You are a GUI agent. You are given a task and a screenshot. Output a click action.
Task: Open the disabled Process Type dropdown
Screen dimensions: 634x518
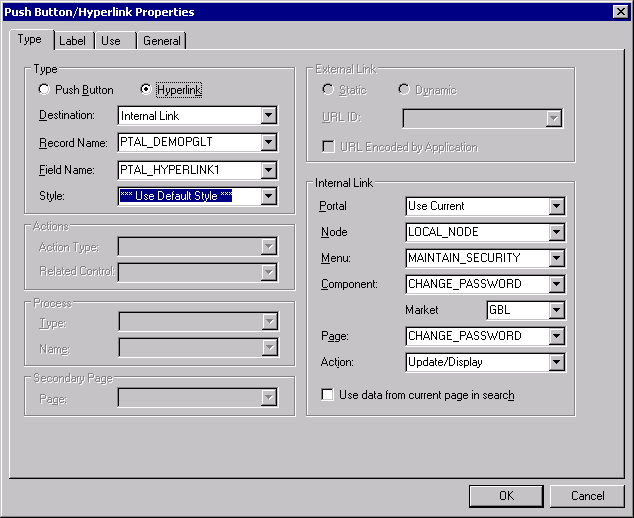(269, 322)
